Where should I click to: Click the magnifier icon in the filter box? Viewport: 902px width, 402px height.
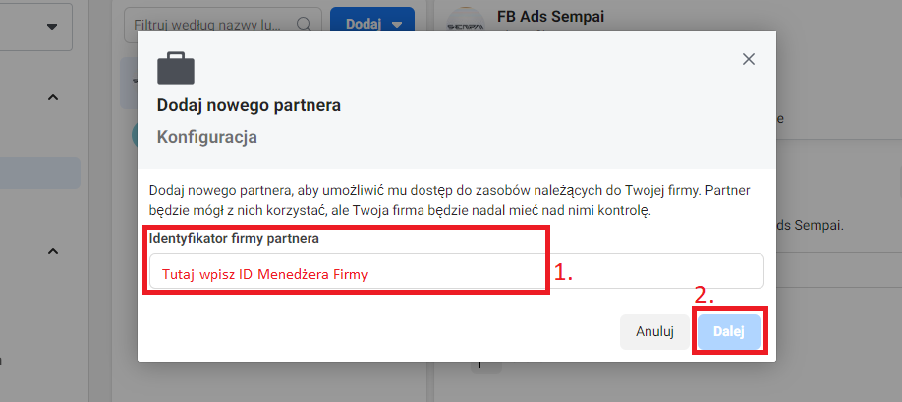click(x=304, y=24)
